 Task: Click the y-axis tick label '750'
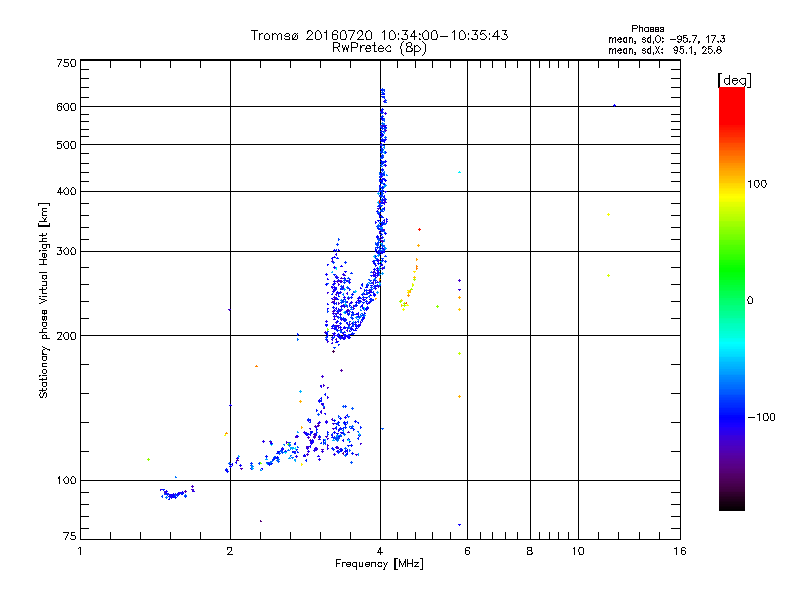click(66, 63)
